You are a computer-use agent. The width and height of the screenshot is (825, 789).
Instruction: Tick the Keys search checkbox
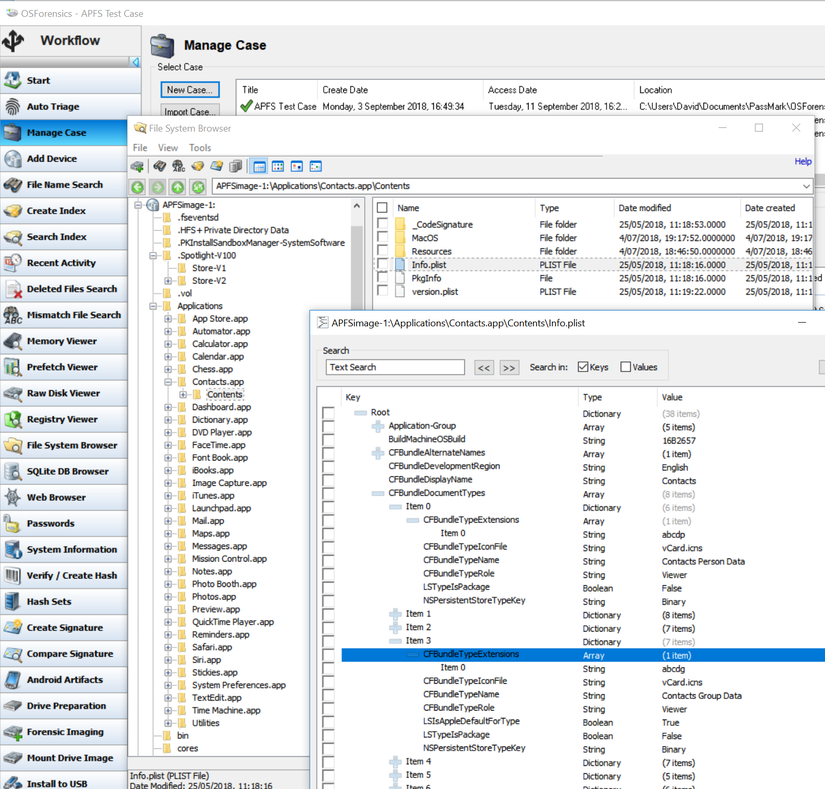[582, 367]
